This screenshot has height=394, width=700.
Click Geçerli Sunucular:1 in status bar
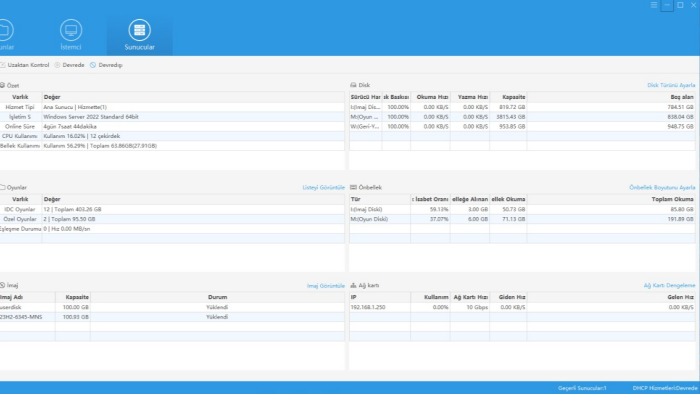582,388
